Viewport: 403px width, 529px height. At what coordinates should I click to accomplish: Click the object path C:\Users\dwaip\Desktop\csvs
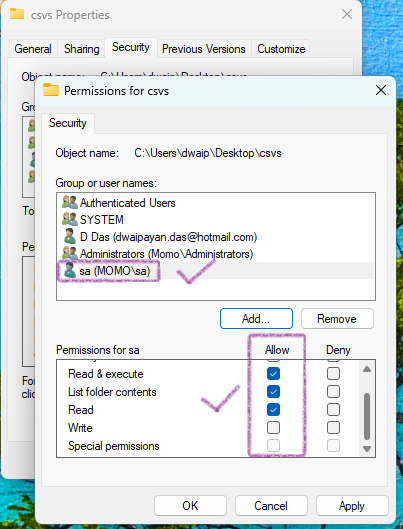point(208,153)
